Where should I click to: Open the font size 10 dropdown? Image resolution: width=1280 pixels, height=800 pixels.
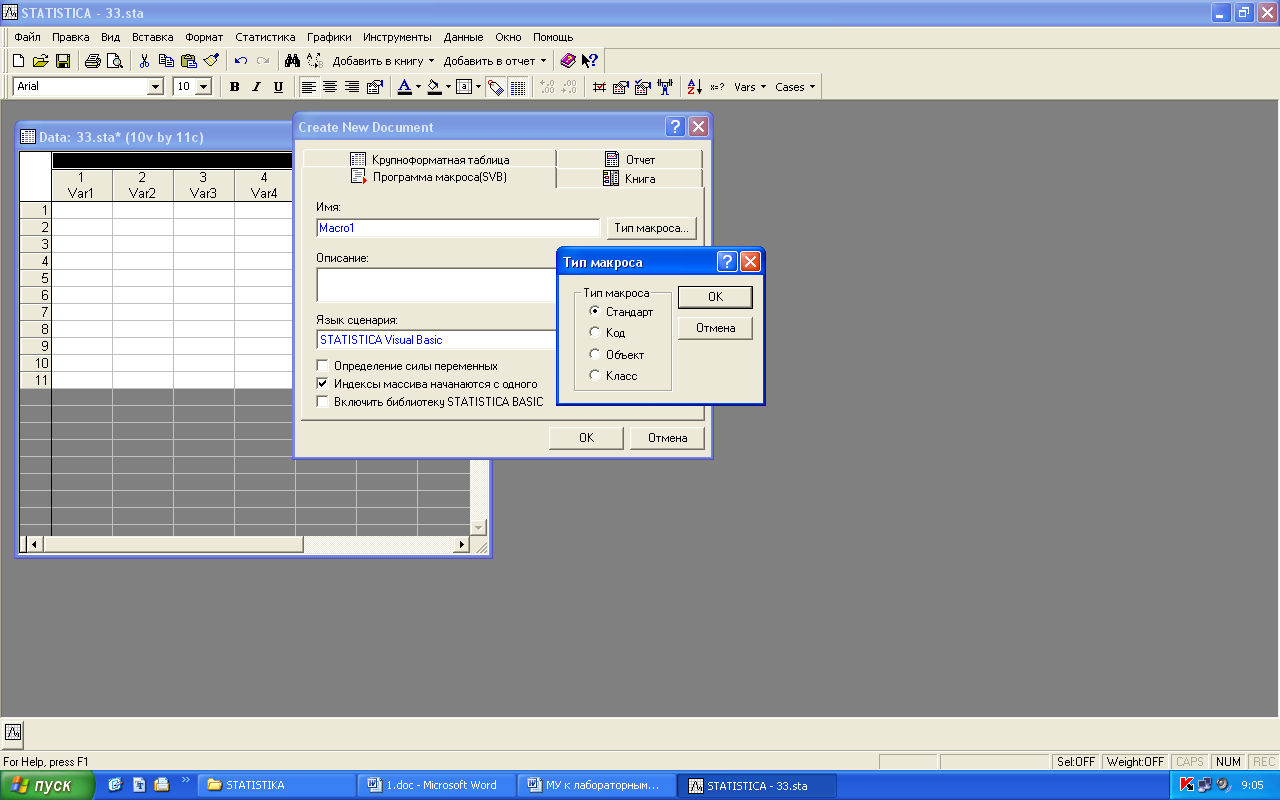pyautogui.click(x=204, y=87)
